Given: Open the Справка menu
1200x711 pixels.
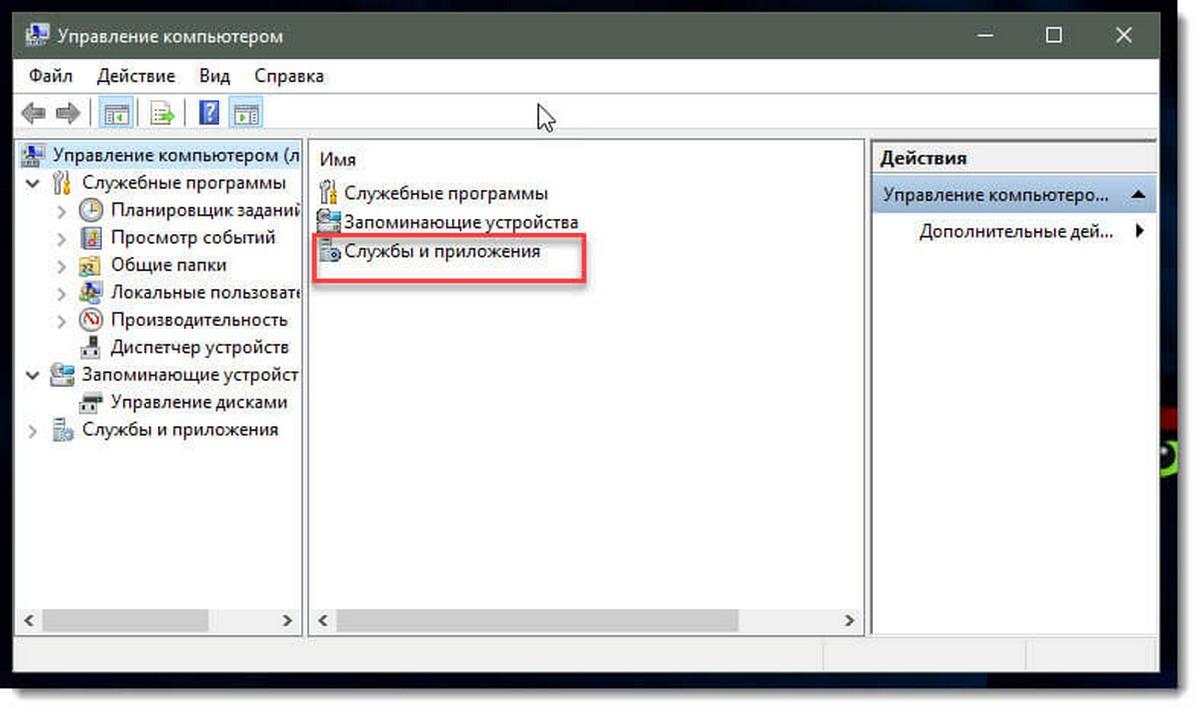Looking at the screenshot, I should [x=289, y=76].
